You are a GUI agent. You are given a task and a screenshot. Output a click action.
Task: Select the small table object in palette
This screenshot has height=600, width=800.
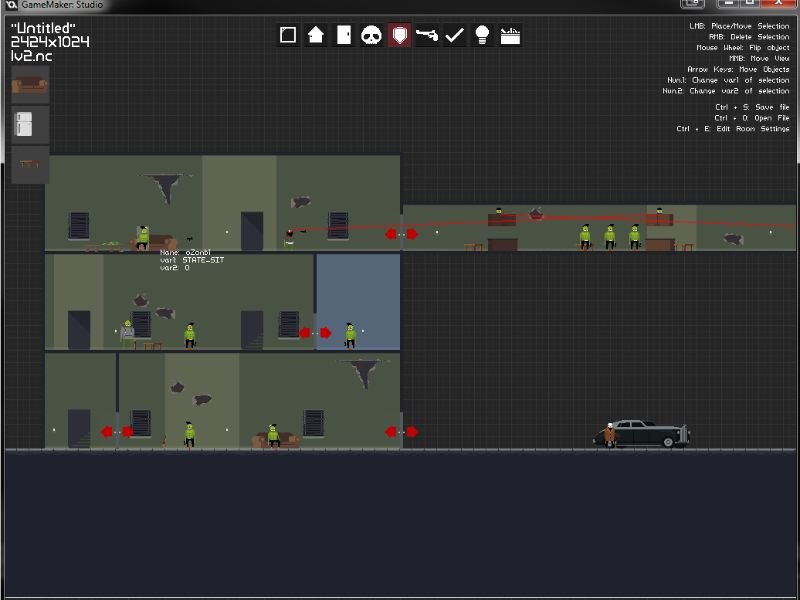(30, 164)
